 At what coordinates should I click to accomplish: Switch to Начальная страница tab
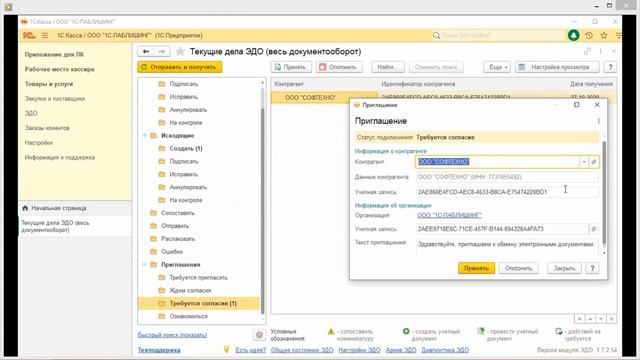[75, 208]
